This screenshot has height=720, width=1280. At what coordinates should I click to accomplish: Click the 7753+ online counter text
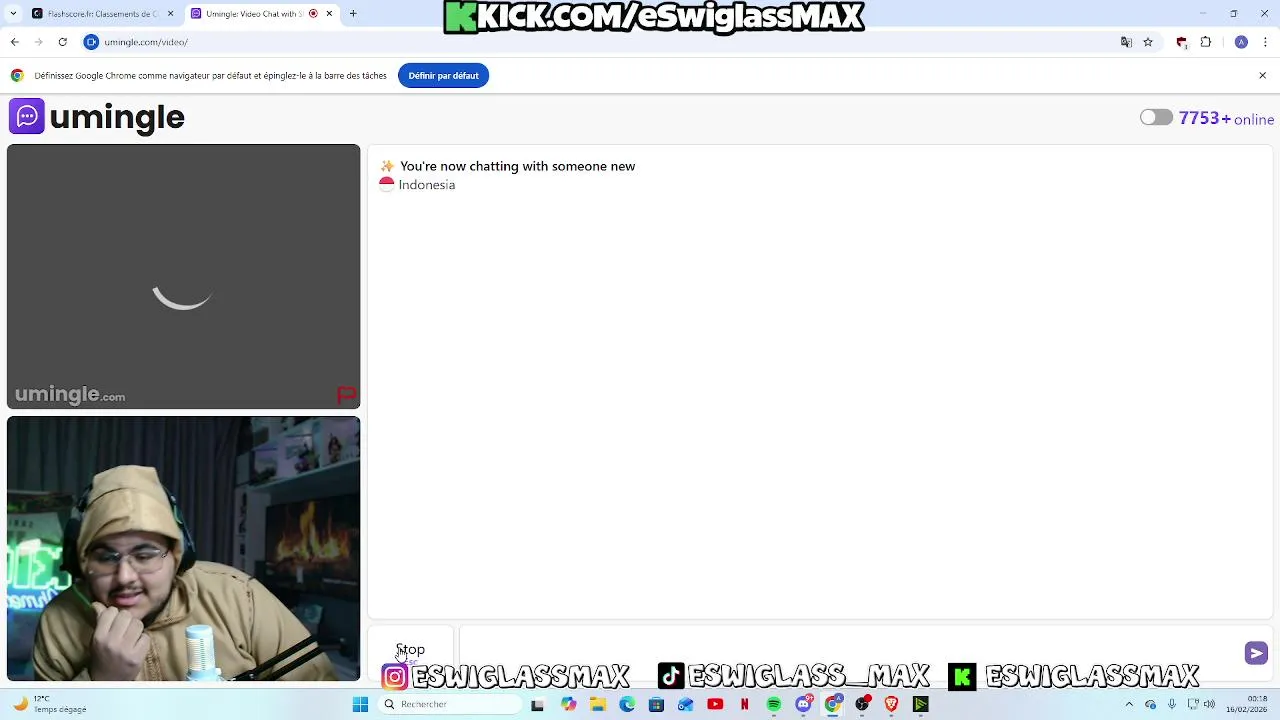tap(1226, 118)
